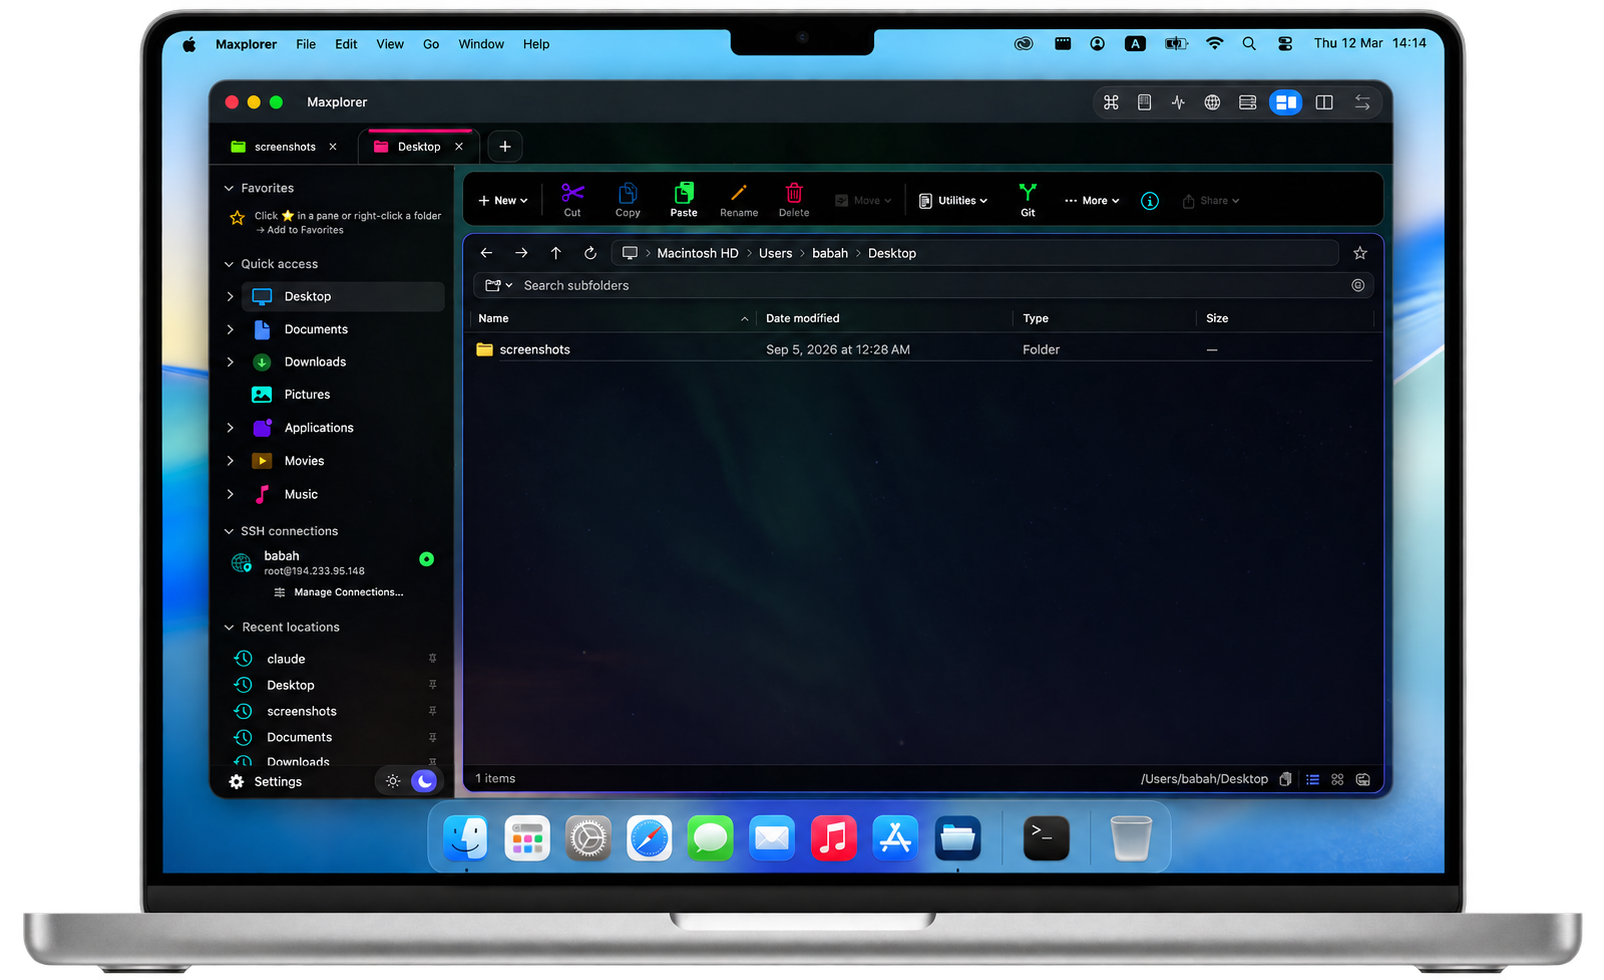Go forward with the right arrow
1604x980 pixels.
(521, 253)
